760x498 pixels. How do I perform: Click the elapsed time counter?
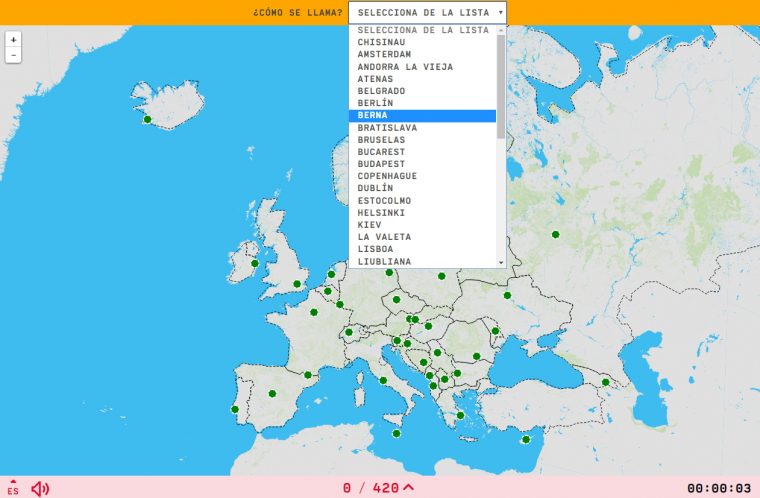(718, 488)
